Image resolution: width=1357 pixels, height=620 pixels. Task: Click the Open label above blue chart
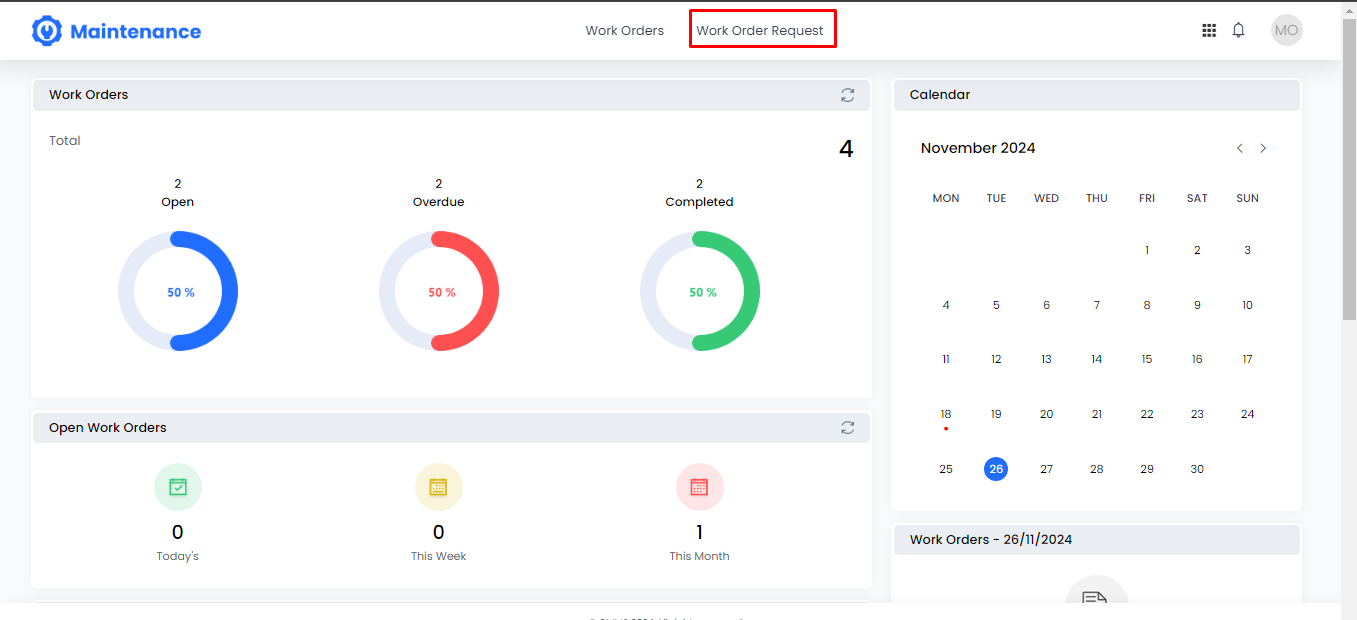click(x=178, y=202)
